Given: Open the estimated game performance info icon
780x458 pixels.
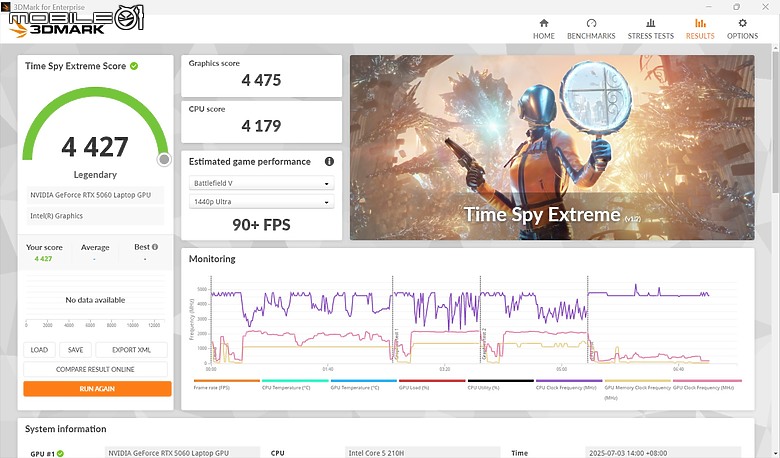Looking at the screenshot, I should (x=329, y=161).
